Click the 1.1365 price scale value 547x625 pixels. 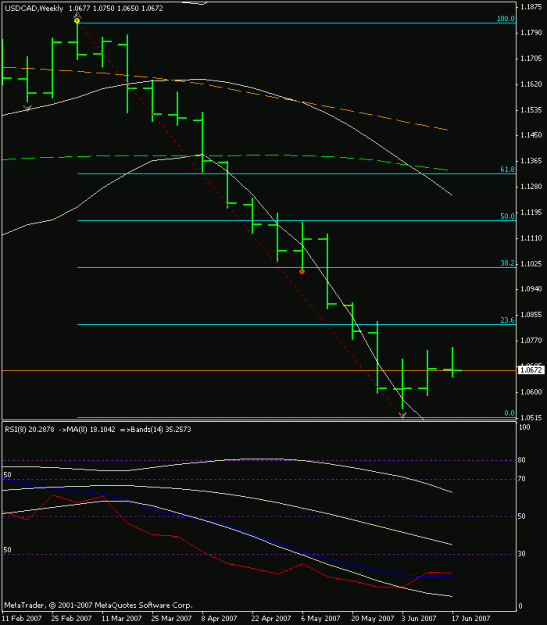coord(531,161)
